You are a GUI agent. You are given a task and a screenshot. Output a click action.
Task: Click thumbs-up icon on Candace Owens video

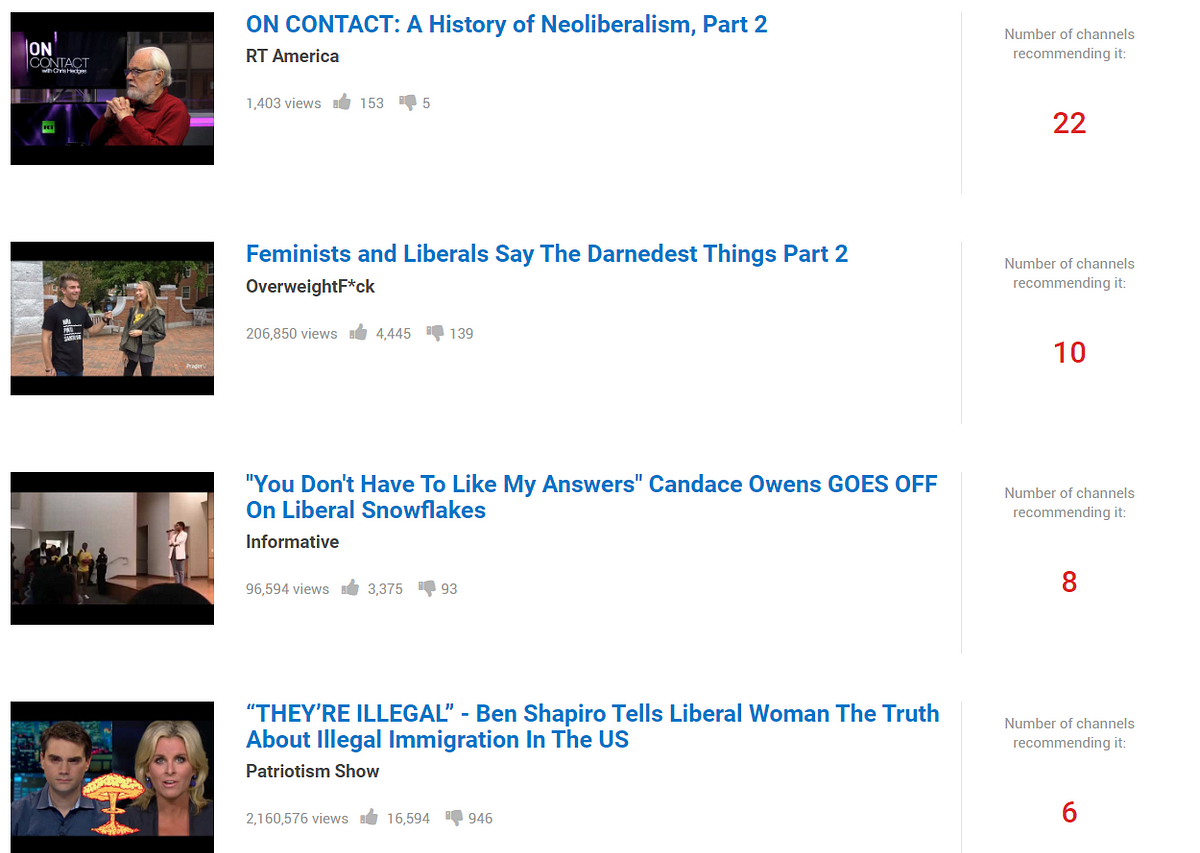[350, 588]
